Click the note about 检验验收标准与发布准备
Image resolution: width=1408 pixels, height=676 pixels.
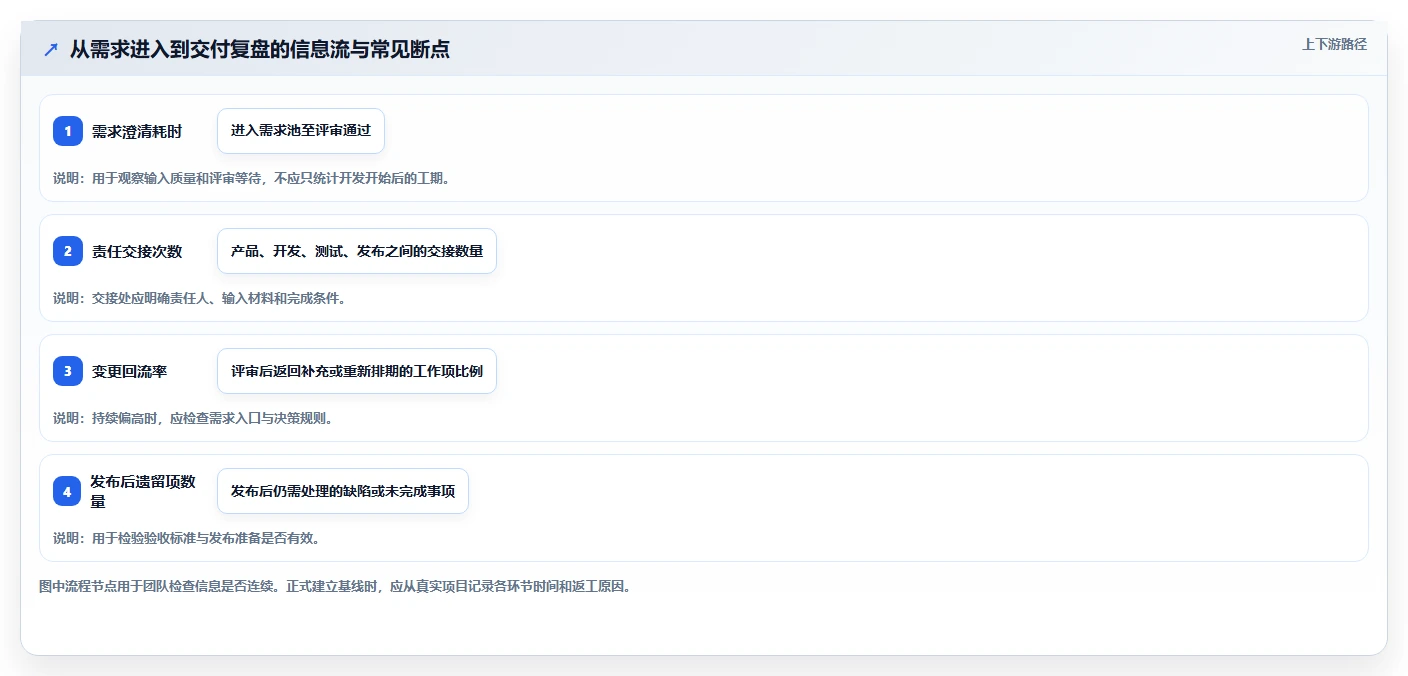[186, 538]
